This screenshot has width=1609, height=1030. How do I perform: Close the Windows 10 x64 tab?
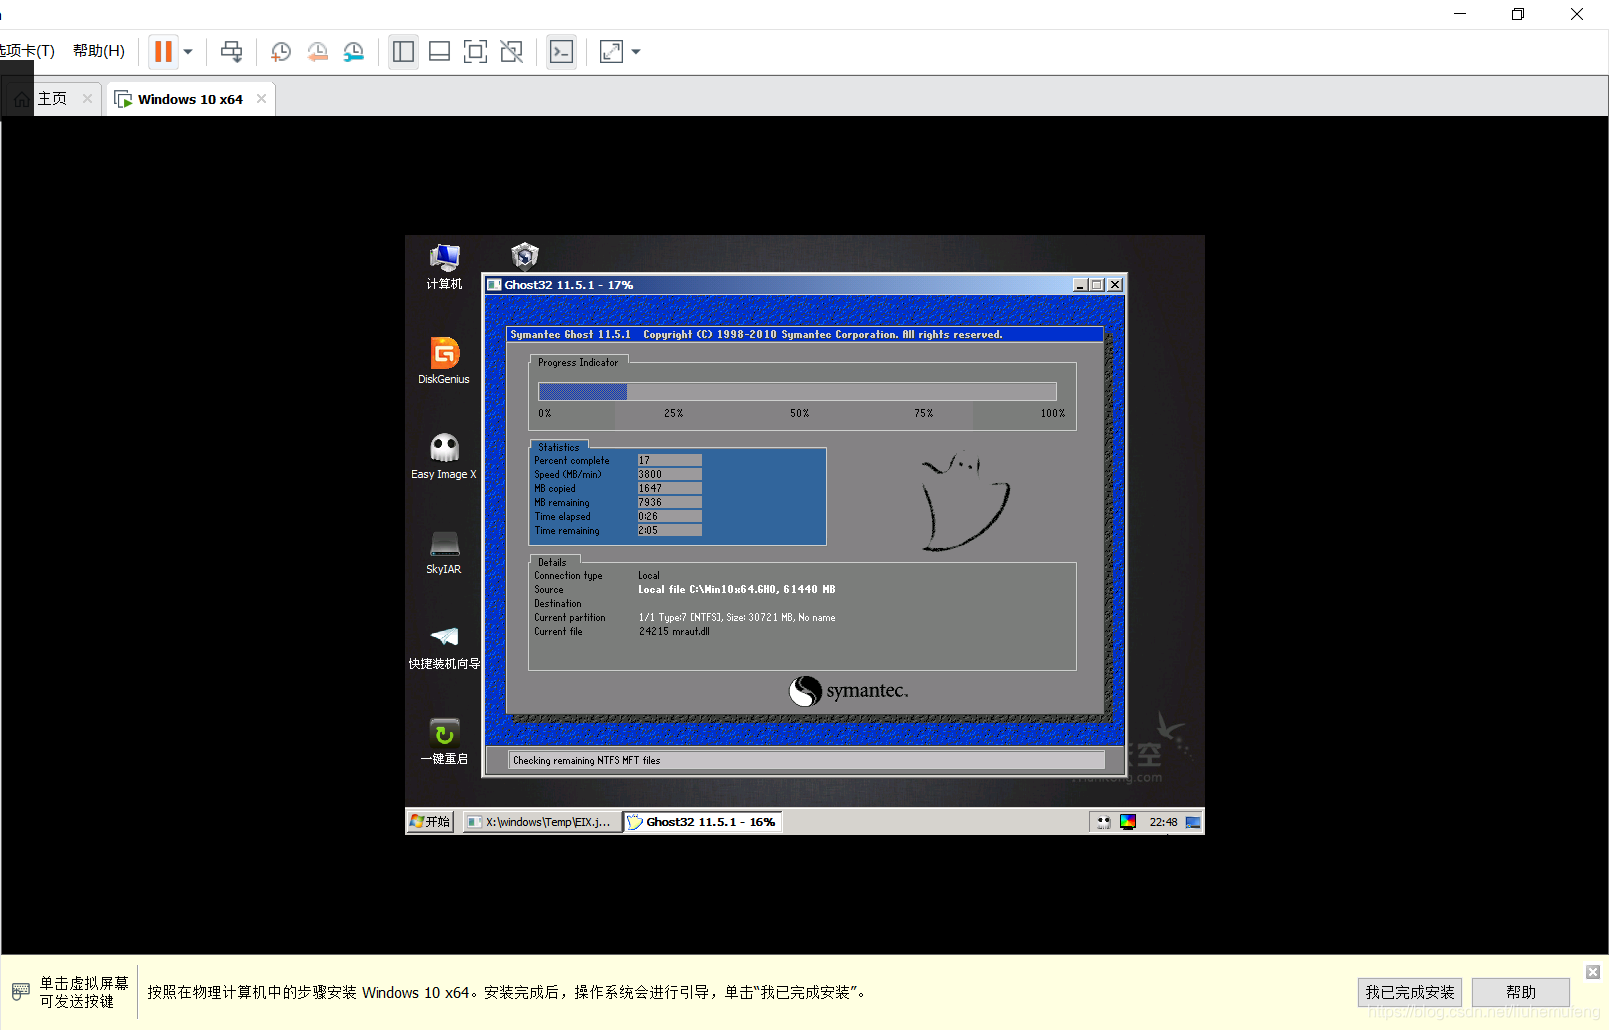click(261, 98)
